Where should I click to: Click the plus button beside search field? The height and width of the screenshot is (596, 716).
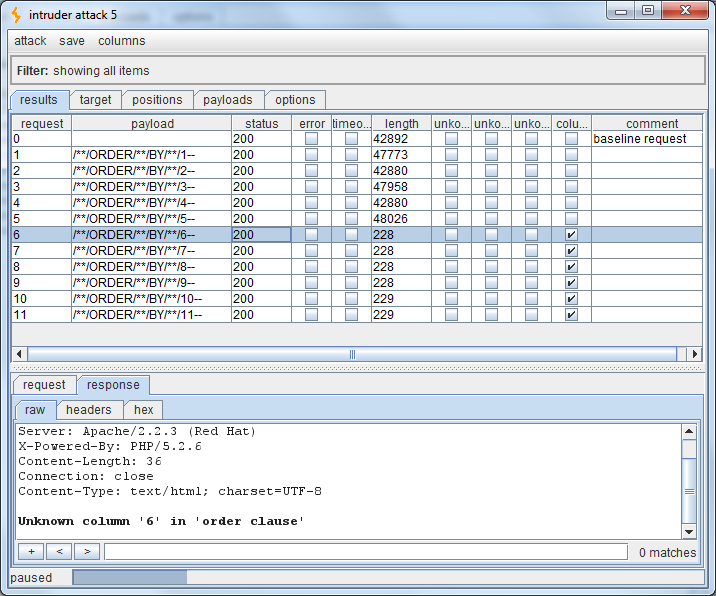pyautogui.click(x=31, y=552)
